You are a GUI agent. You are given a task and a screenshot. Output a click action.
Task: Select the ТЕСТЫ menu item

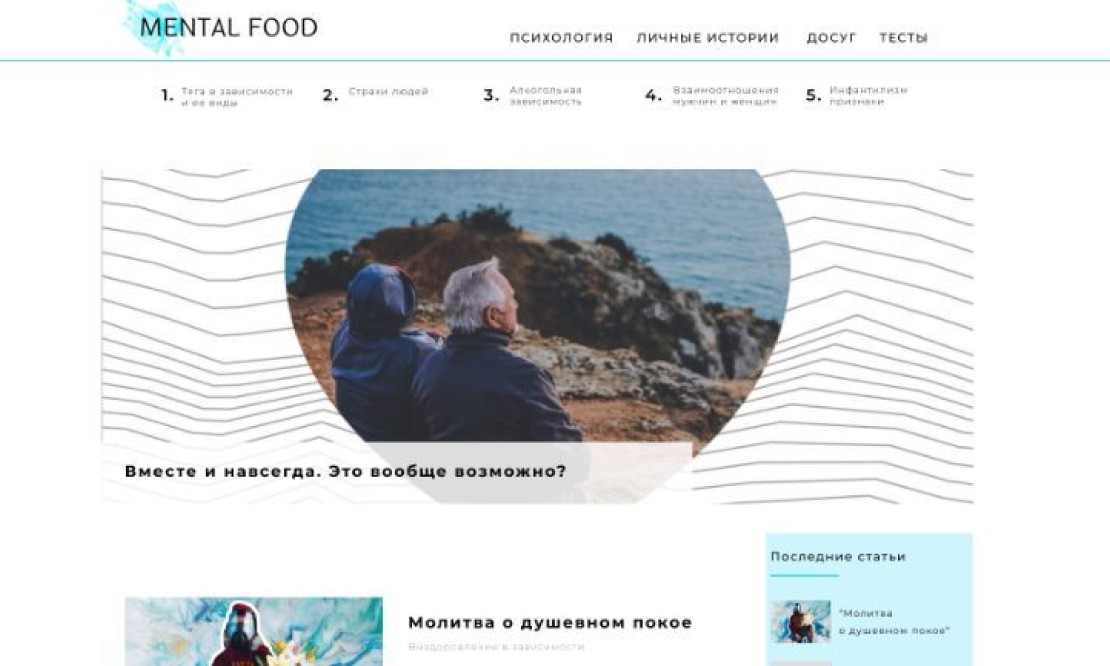[x=903, y=38]
